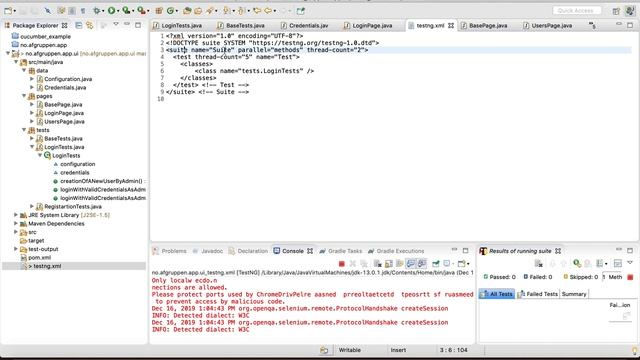Viewport: 640px width, 360px height.
Task: Open Run button dropdown arrow
Action: coord(118,11)
